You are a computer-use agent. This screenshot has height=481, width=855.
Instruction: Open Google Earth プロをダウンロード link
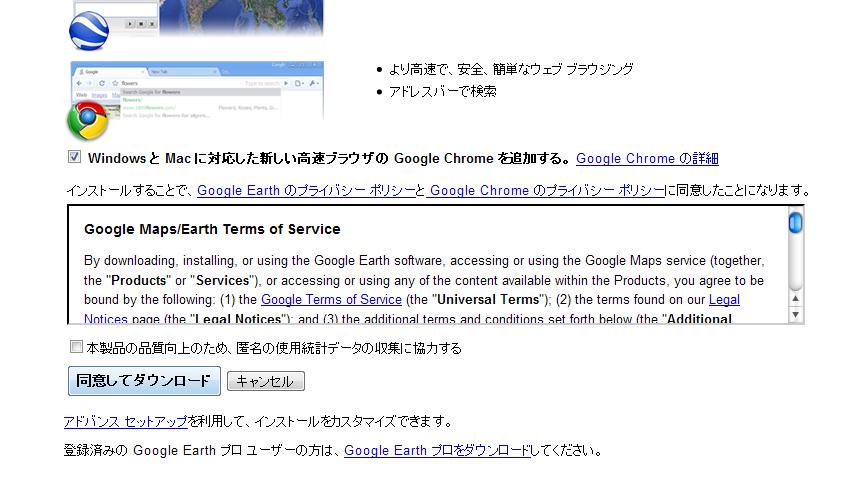click(x=437, y=450)
